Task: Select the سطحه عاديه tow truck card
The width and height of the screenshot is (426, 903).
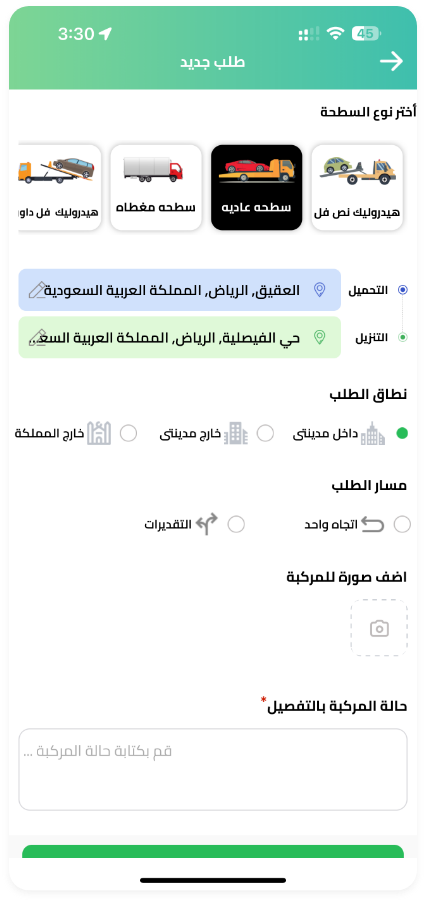Action: (x=257, y=187)
